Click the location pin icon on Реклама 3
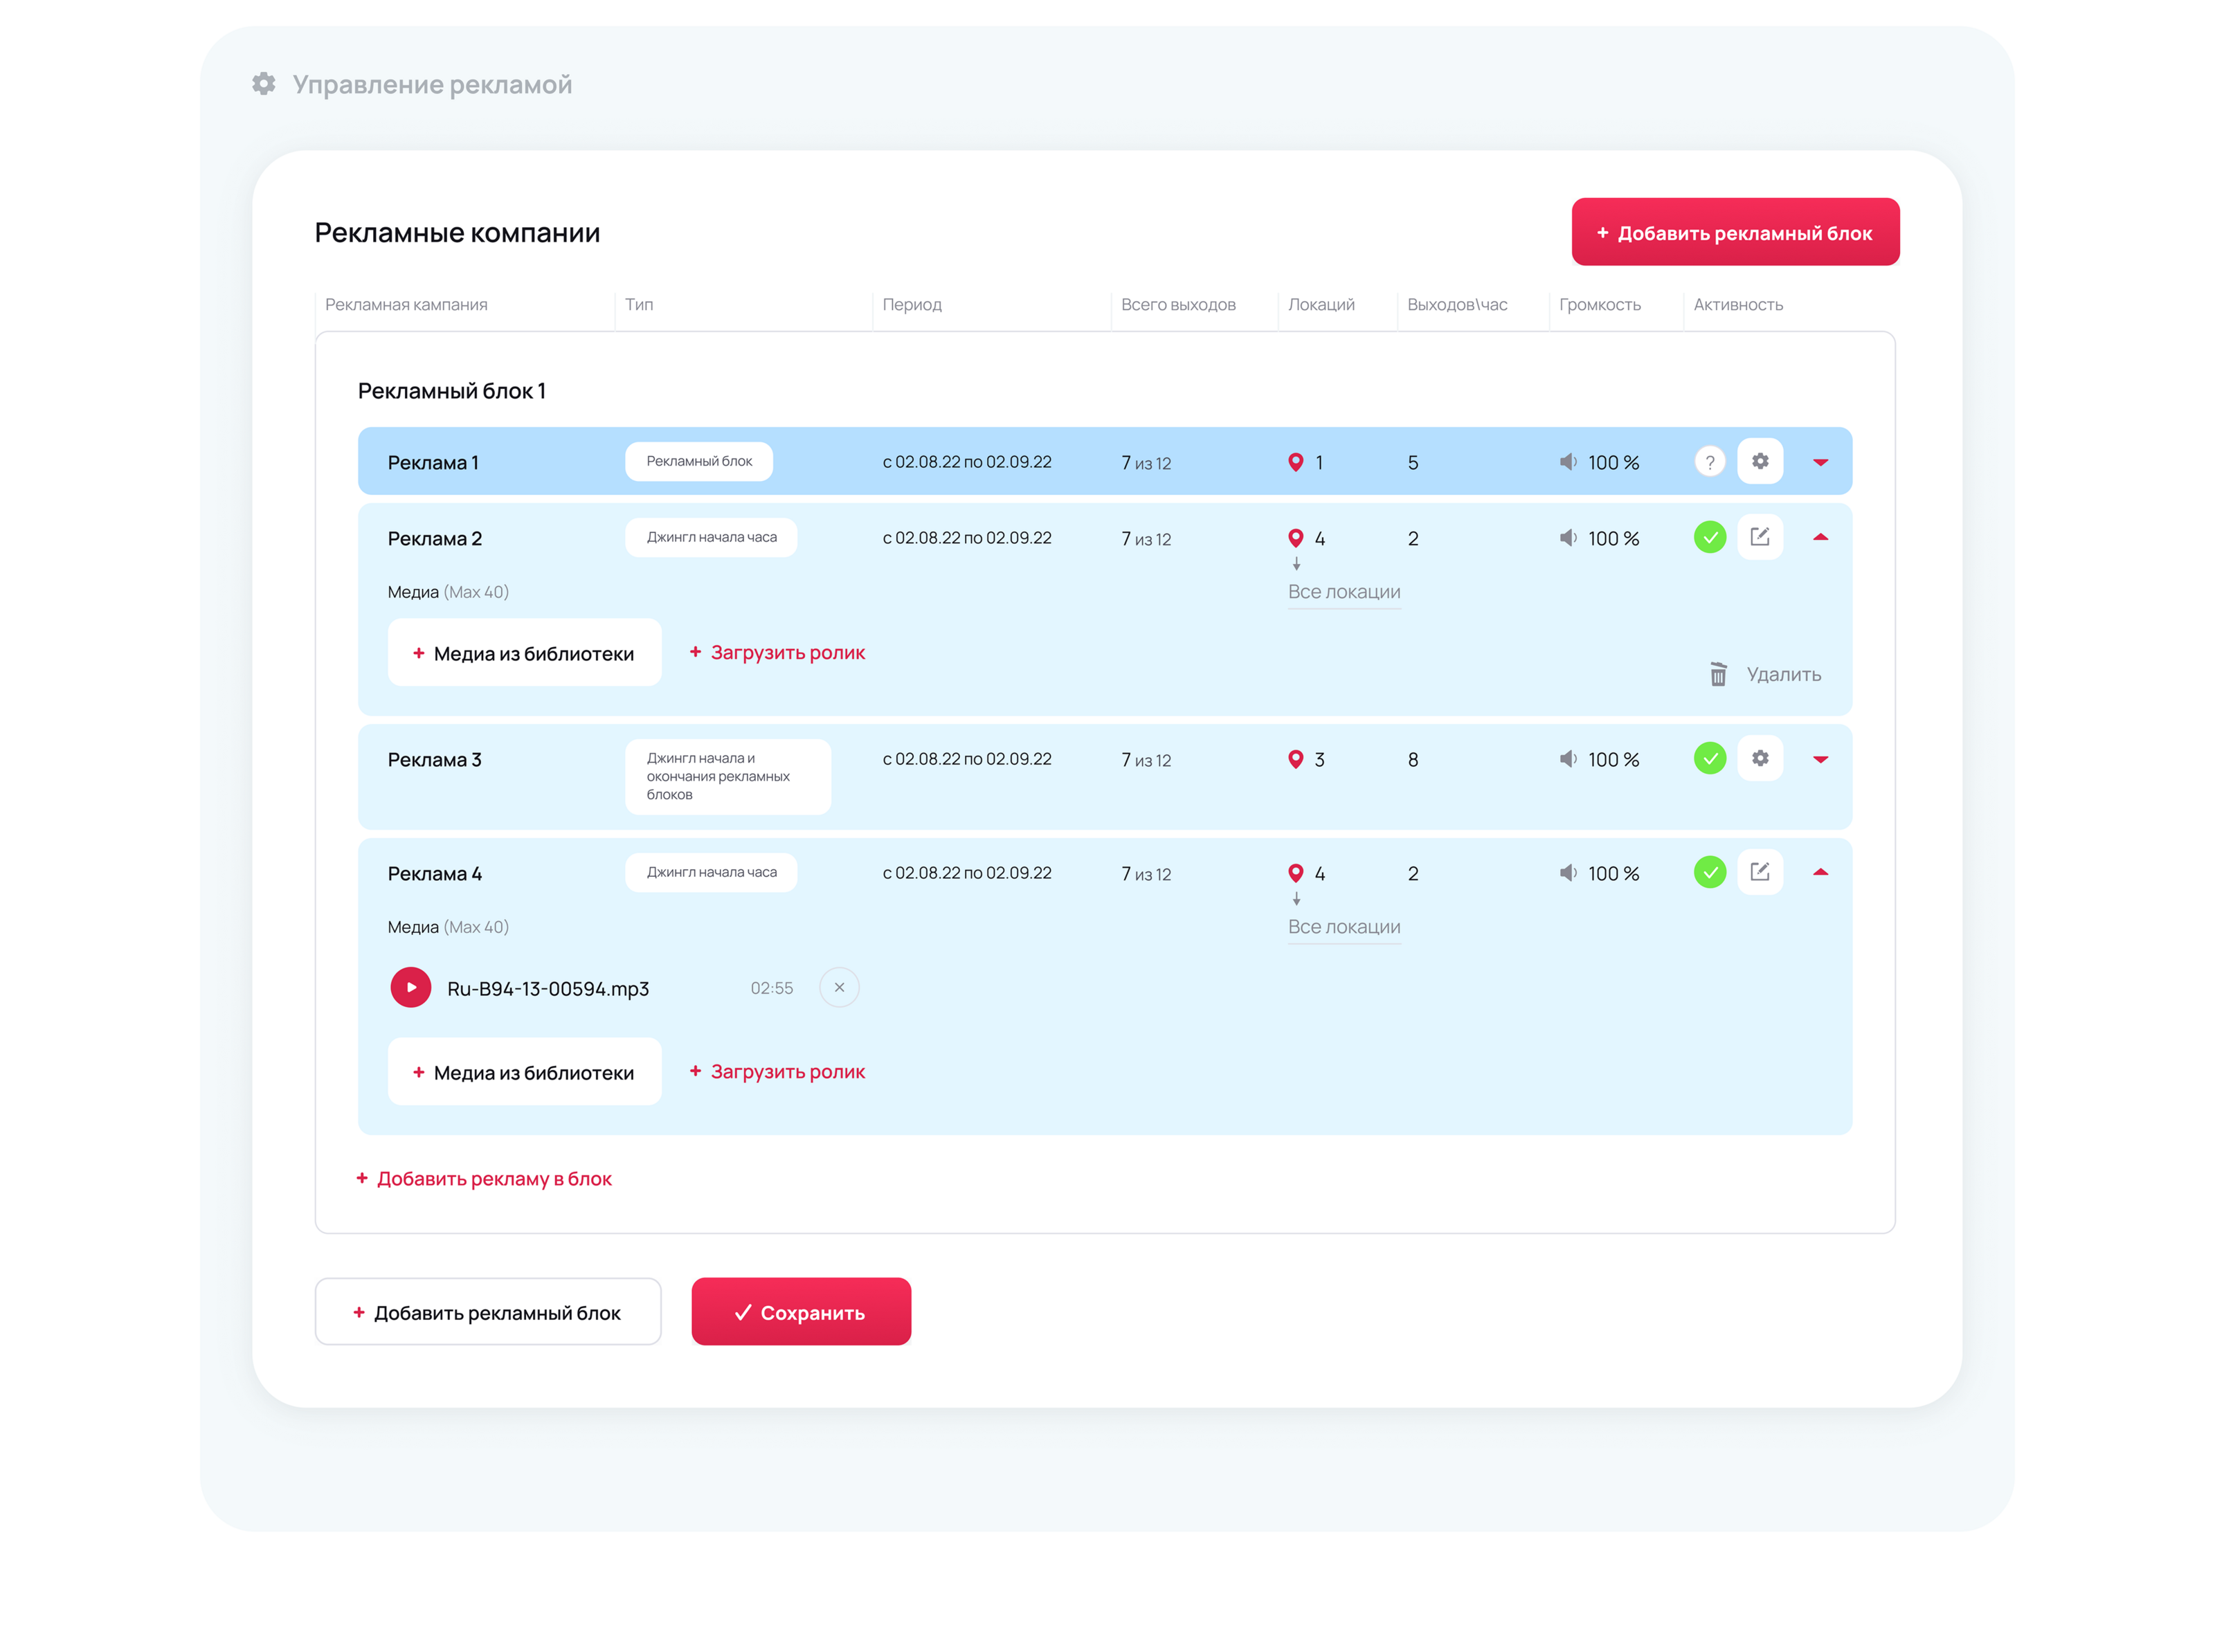The image size is (2215, 1652). pos(1295,759)
